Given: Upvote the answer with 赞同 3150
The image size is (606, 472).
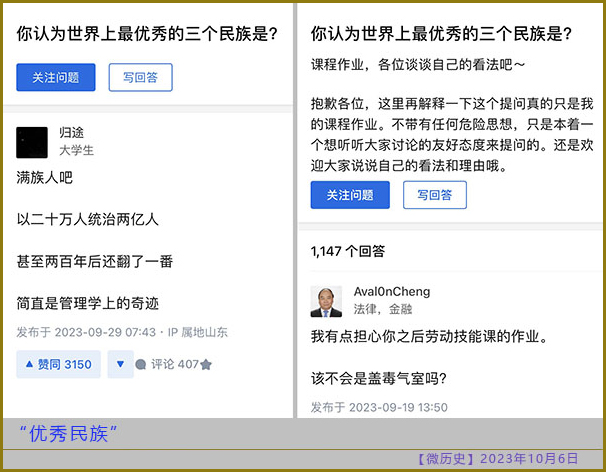Looking at the screenshot, I should 58,364.
